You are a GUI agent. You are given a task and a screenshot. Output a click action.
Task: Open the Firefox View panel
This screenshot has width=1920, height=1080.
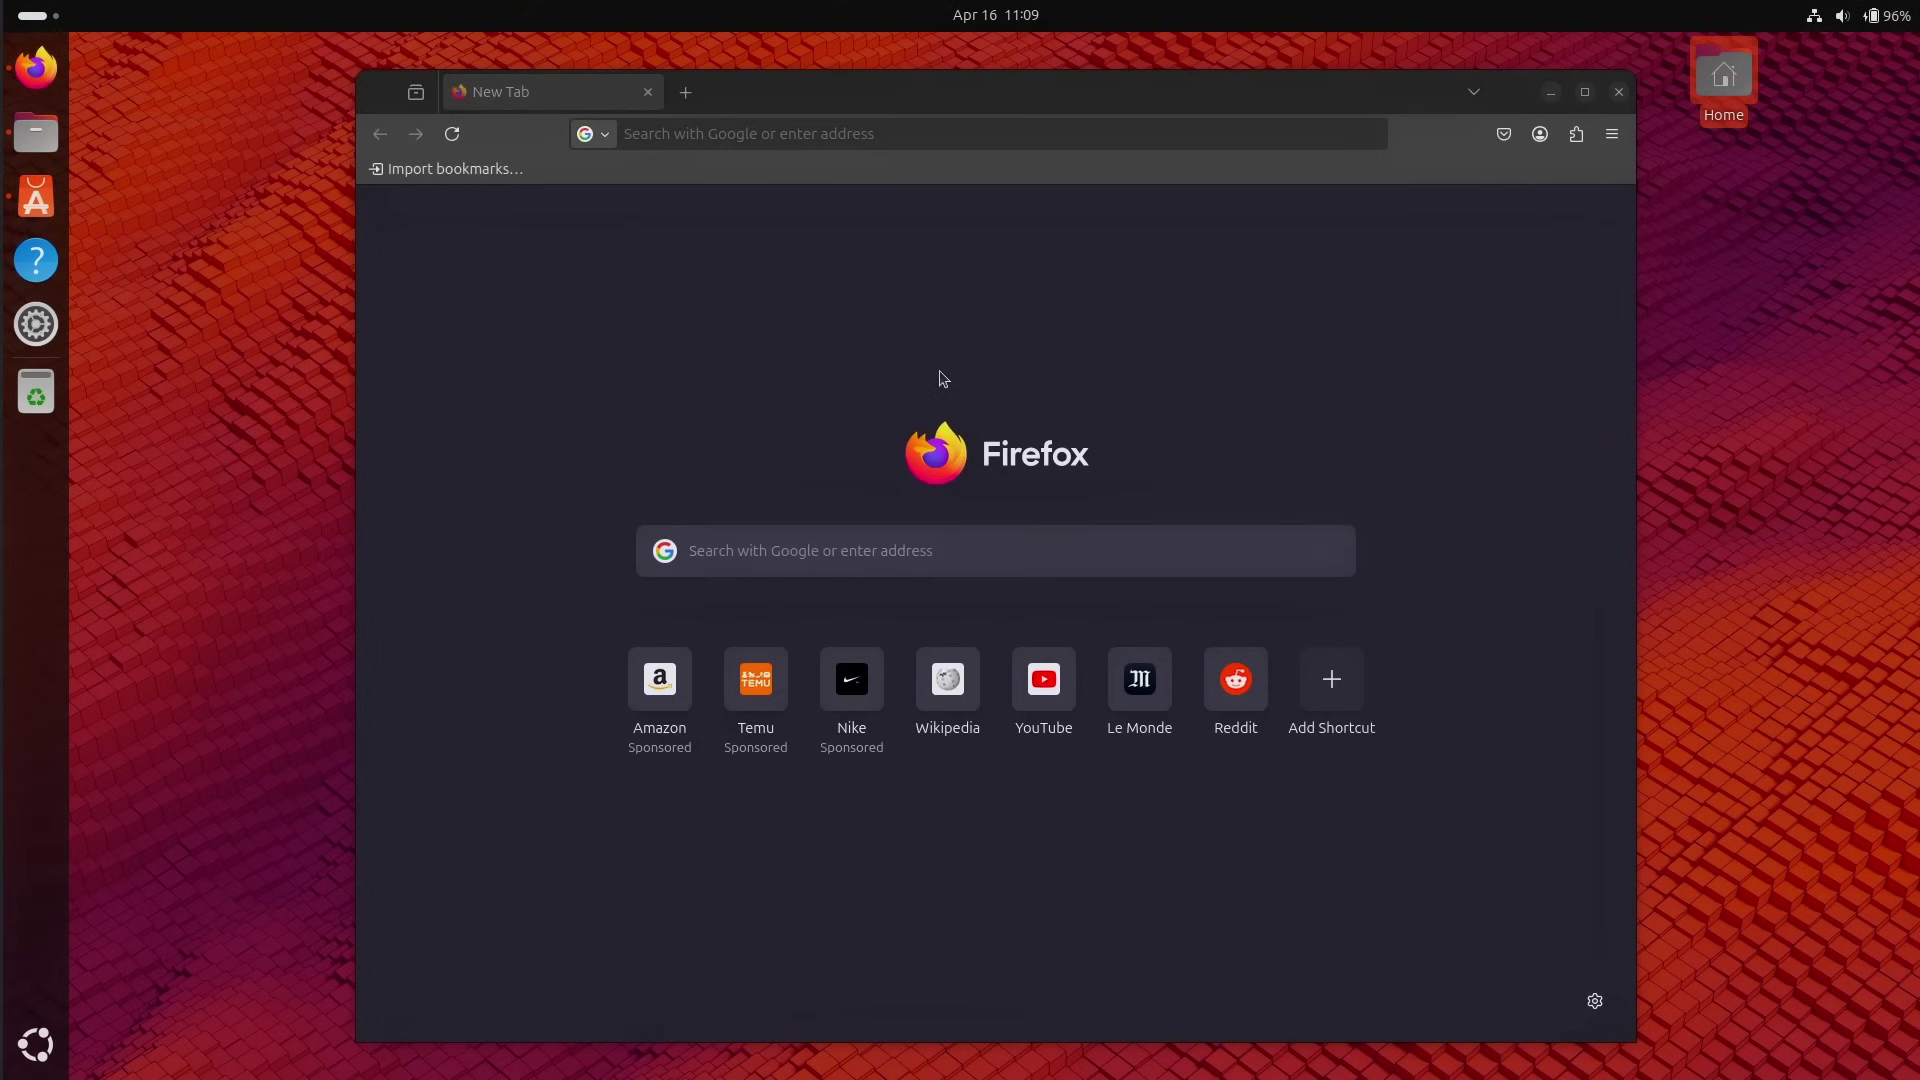(416, 92)
